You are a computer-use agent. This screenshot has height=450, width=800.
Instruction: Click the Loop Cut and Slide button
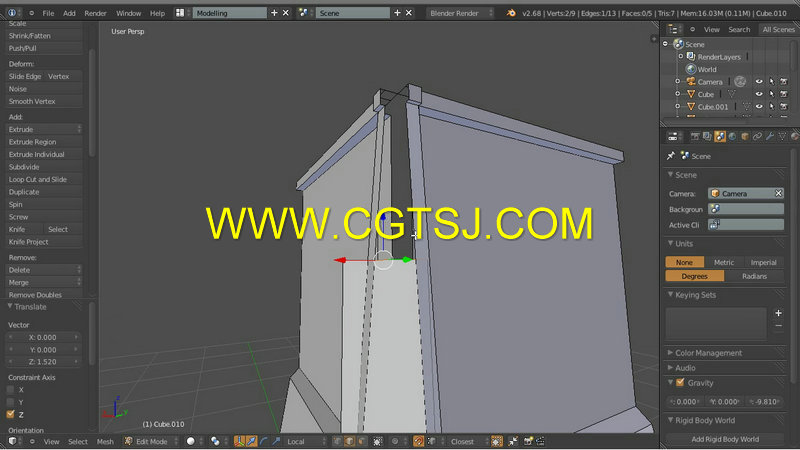click(44, 180)
